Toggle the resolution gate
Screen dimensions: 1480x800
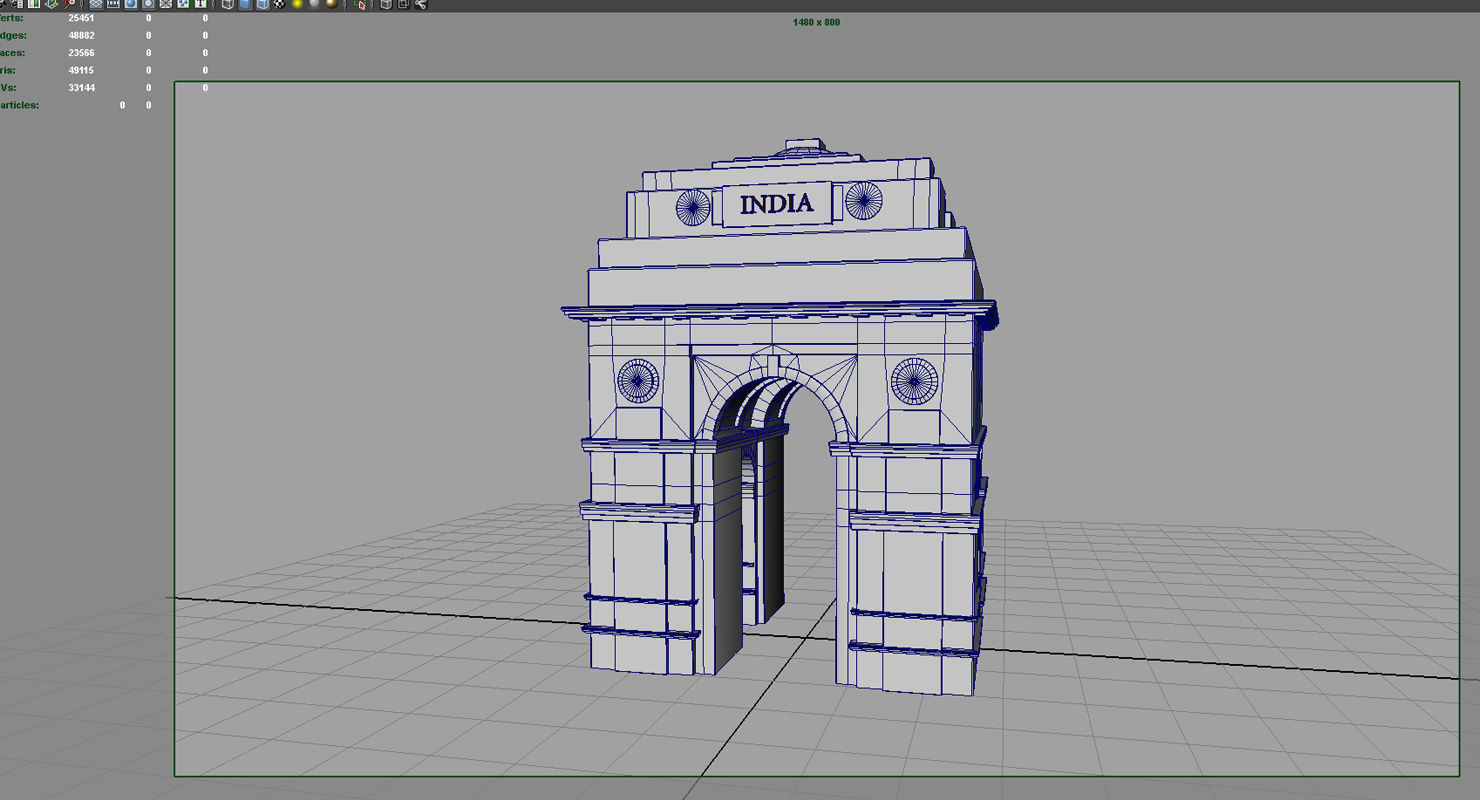[x=131, y=5]
